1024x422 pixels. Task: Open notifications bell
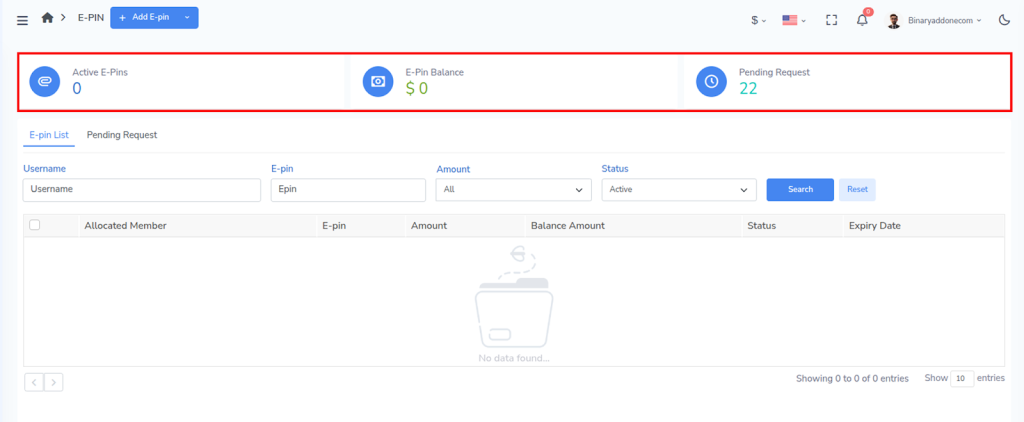(862, 19)
